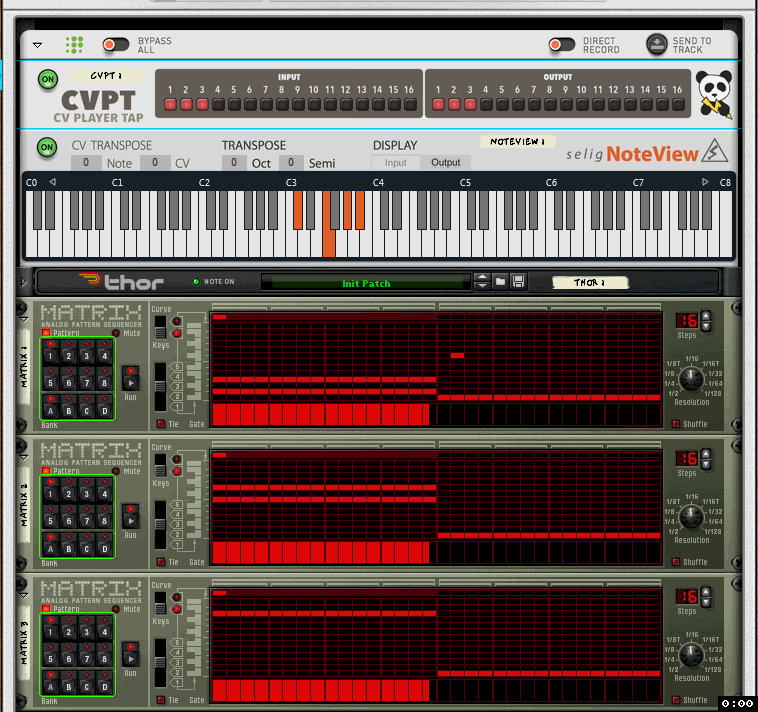Toggle the Bypass All switch

tap(116, 45)
